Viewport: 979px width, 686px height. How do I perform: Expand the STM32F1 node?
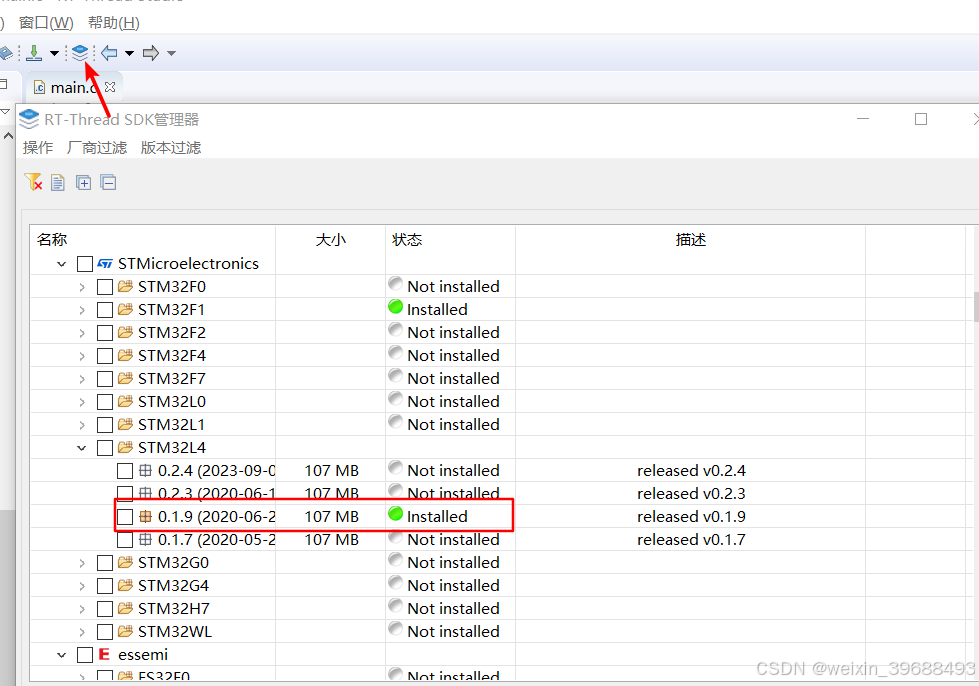(x=82, y=310)
